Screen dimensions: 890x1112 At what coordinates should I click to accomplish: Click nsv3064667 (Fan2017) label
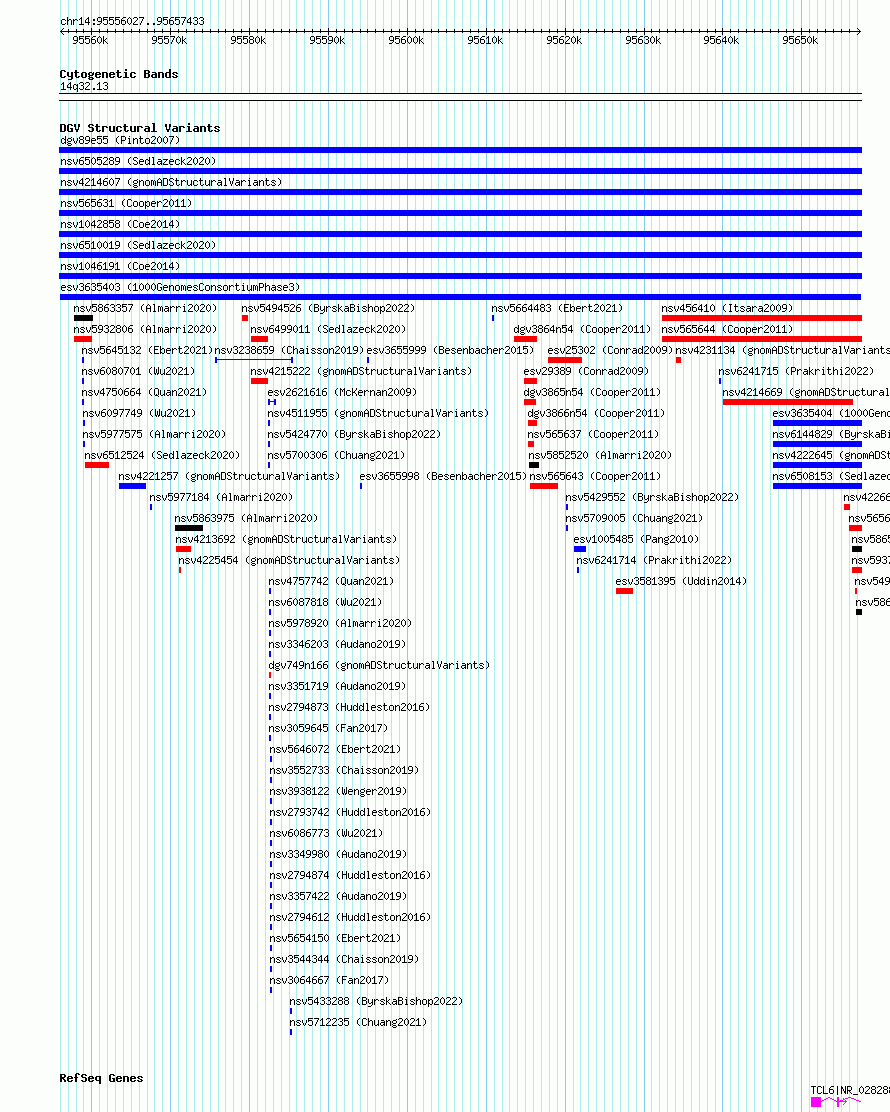pos(329,980)
